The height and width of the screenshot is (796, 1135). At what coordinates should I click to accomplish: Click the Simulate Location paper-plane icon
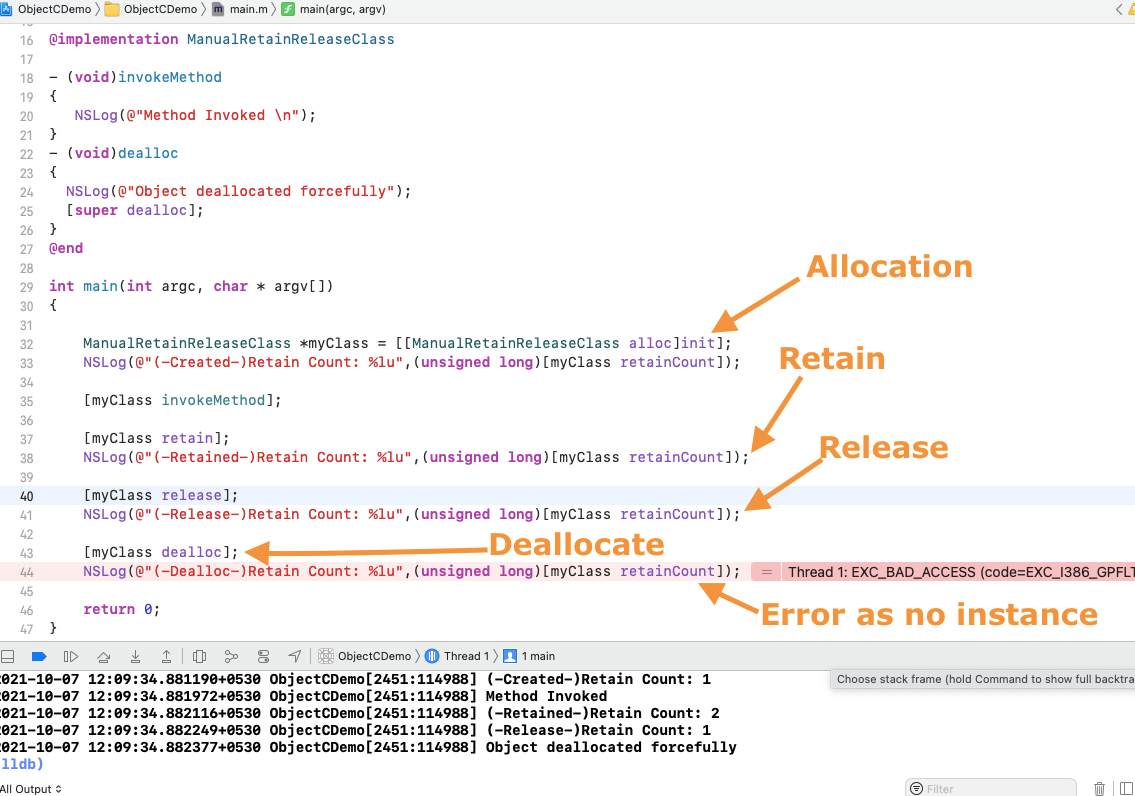tap(294, 656)
